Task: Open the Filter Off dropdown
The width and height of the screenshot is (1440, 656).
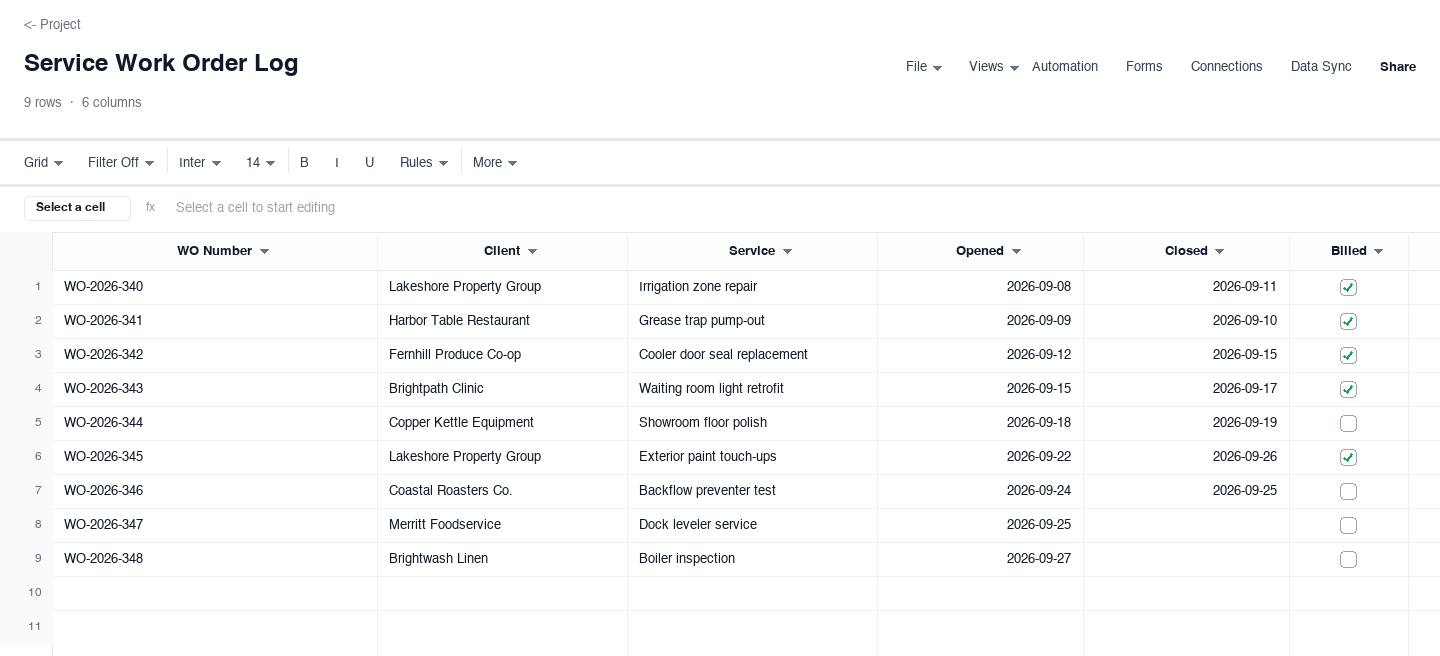Action: [121, 162]
